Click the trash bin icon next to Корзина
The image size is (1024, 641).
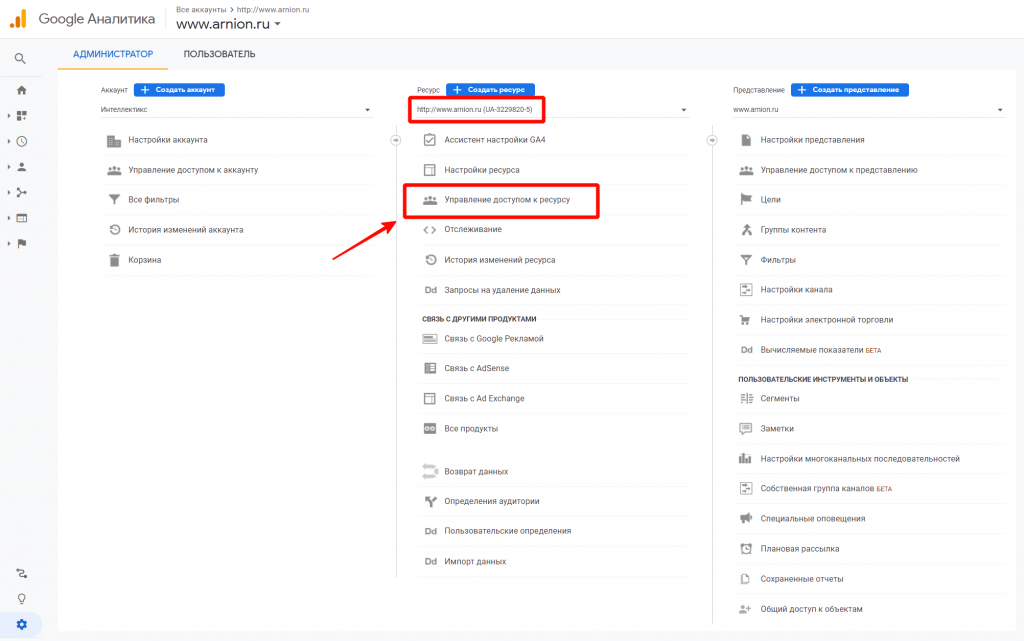pos(114,260)
